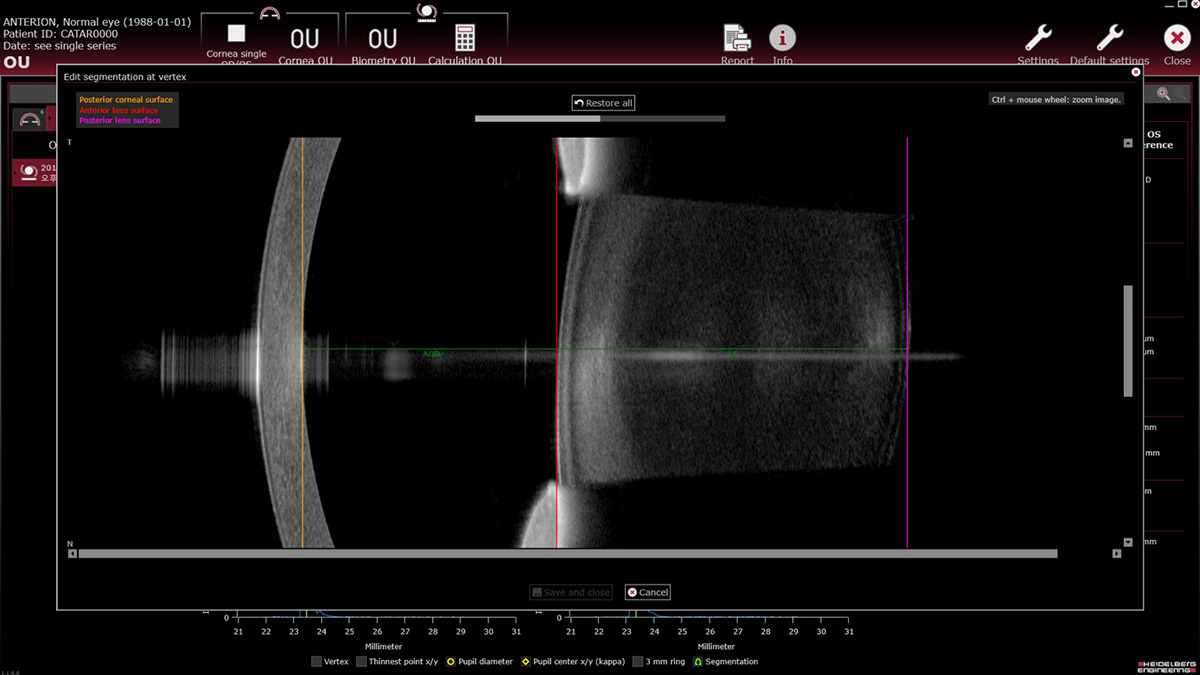This screenshot has height=675, width=1200.
Task: Click the cornea exam icon in the left sidebar
Action: click(x=30, y=119)
